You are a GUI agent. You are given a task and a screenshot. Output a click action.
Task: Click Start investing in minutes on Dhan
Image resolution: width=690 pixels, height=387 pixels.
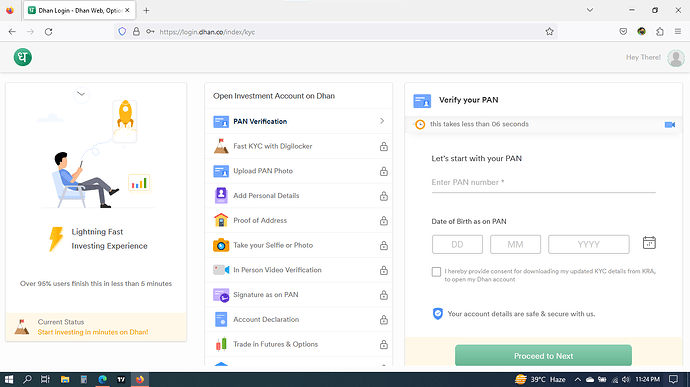pyautogui.click(x=93, y=332)
